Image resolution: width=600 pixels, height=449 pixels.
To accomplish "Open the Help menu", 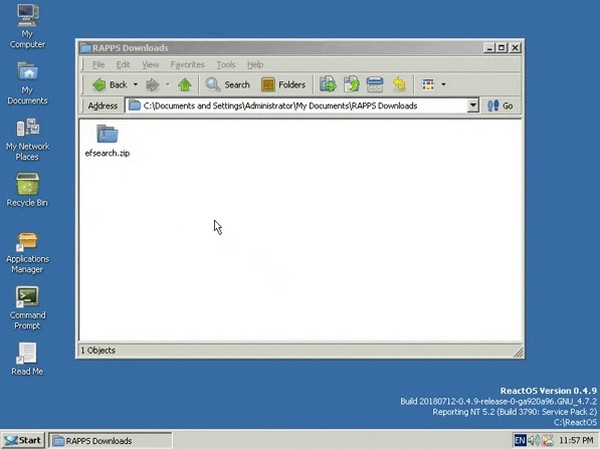I will pos(255,65).
